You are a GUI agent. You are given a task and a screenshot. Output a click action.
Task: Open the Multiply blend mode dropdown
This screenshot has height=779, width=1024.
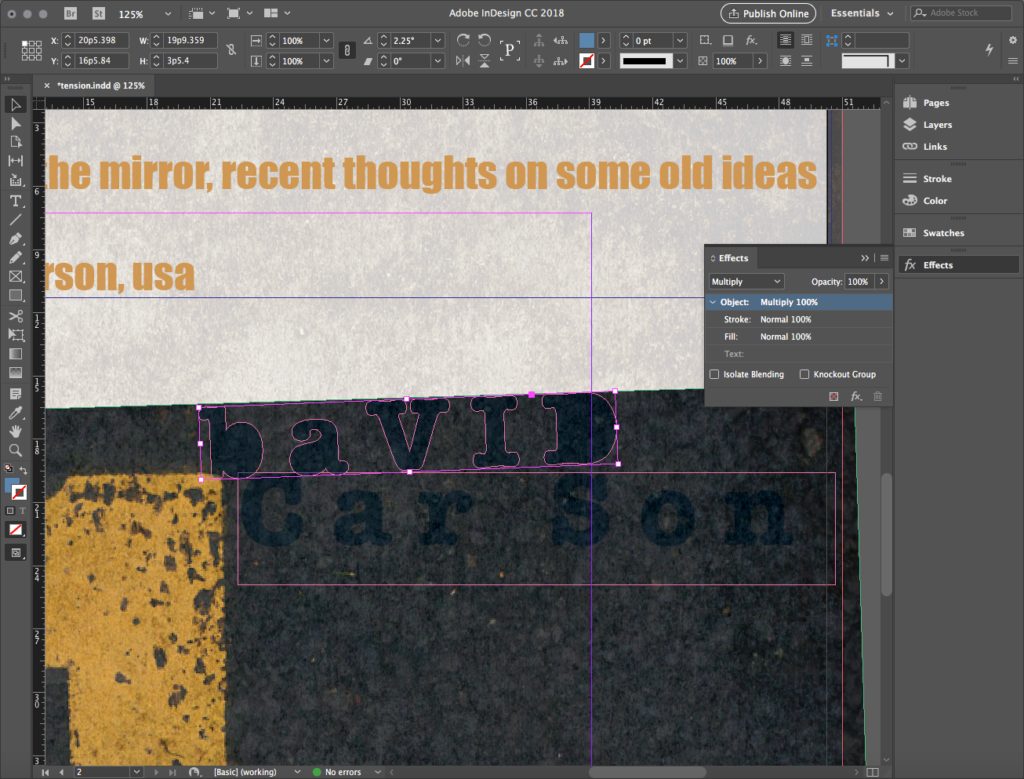(746, 282)
